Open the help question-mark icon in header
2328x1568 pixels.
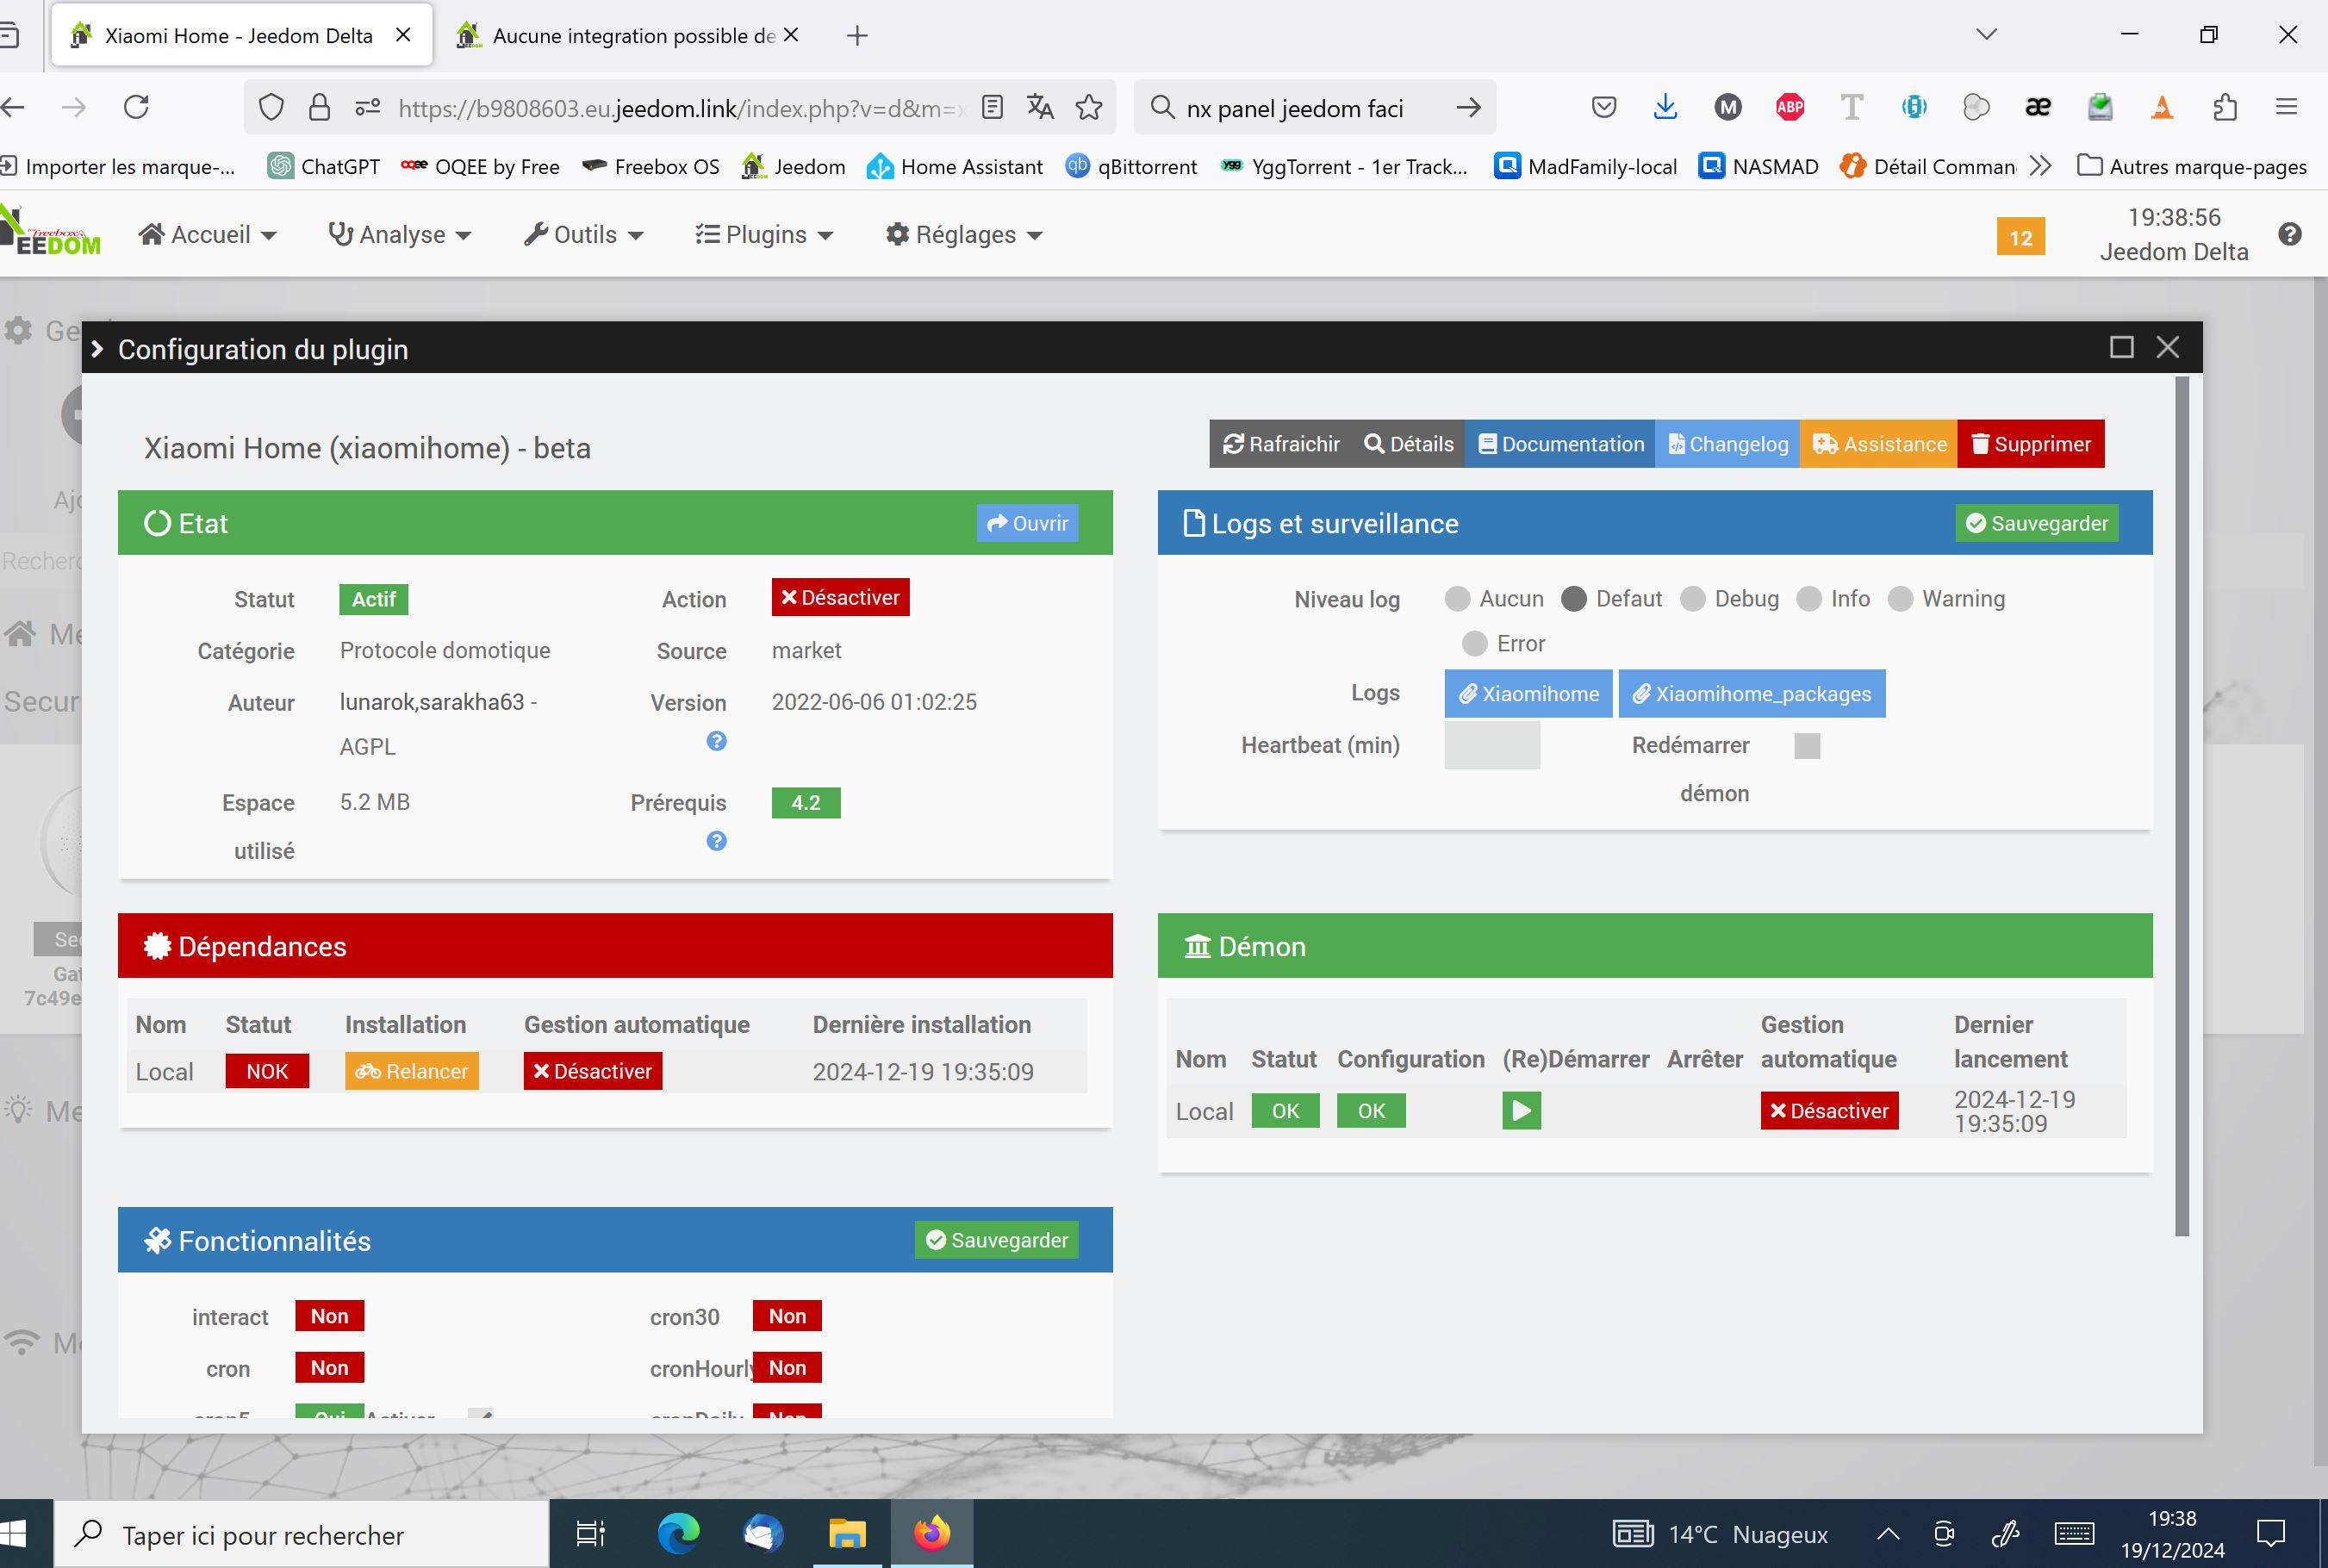tap(2290, 234)
